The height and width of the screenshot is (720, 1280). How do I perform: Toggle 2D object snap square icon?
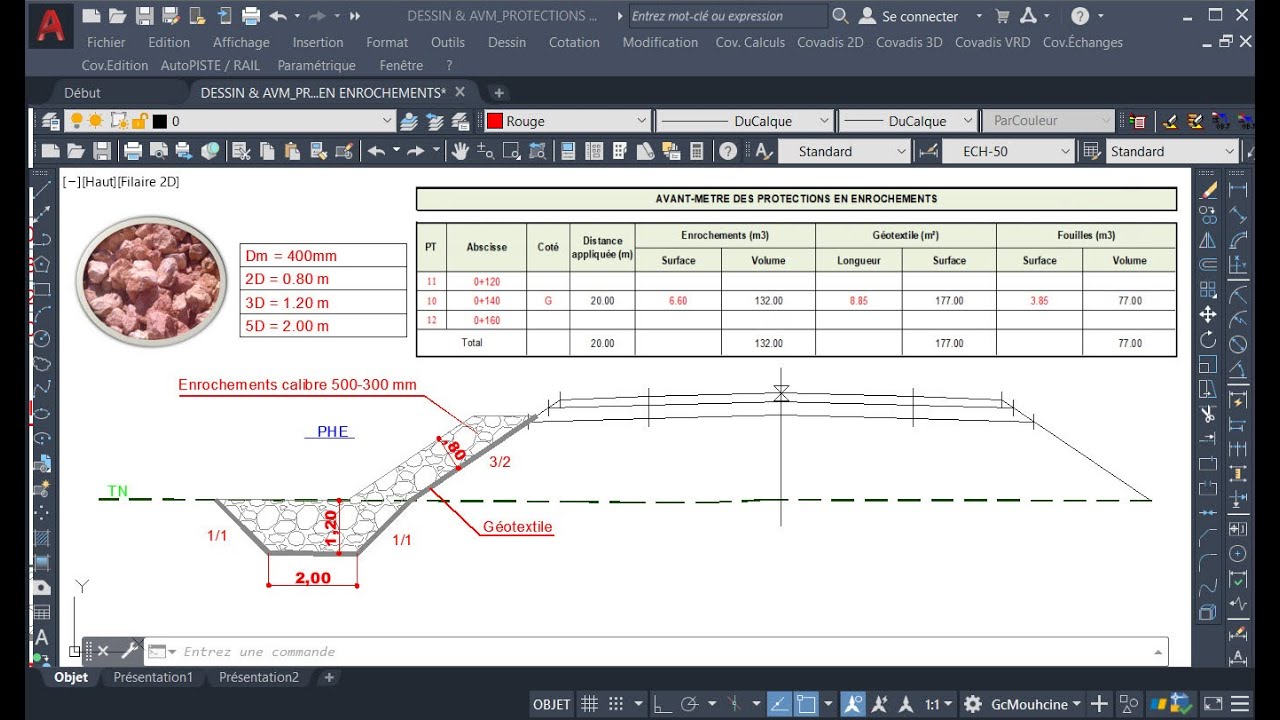click(806, 704)
